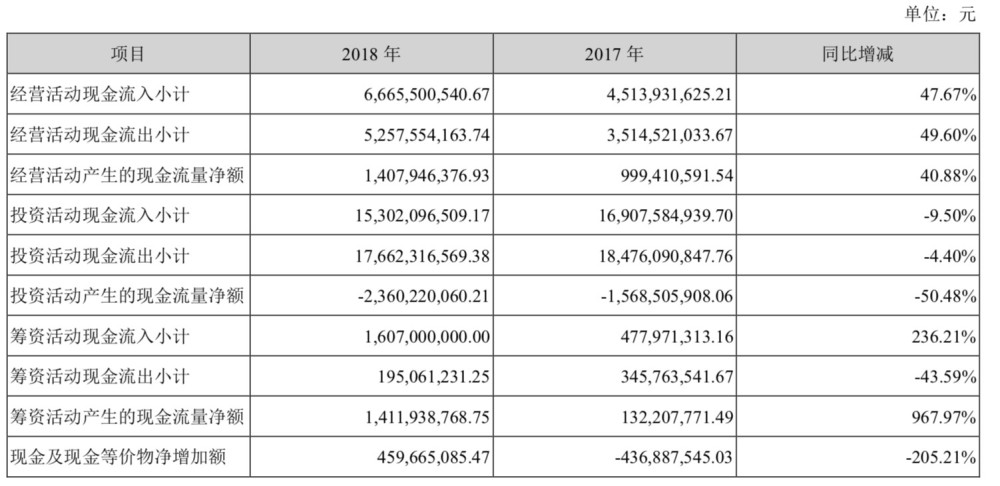Viewport: 1000px width, 486px height.
Task: Click the 经营活动现金流入小计 row label
Action: [x=100, y=94]
